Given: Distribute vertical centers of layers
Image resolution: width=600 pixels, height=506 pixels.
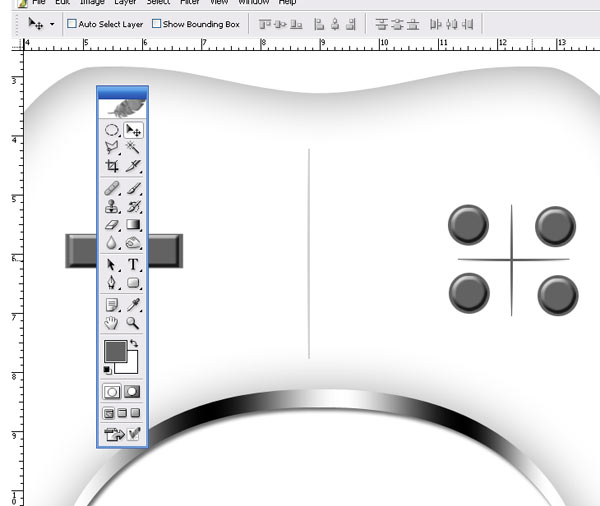Looking at the screenshot, I should click(397, 24).
